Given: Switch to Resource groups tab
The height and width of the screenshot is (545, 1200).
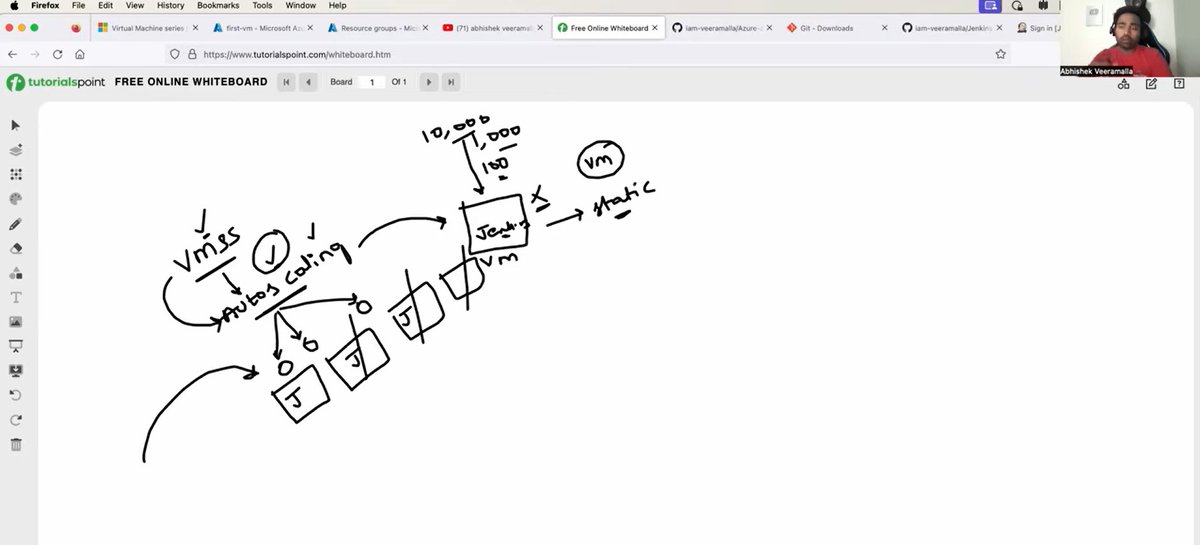Looking at the screenshot, I should (376, 28).
